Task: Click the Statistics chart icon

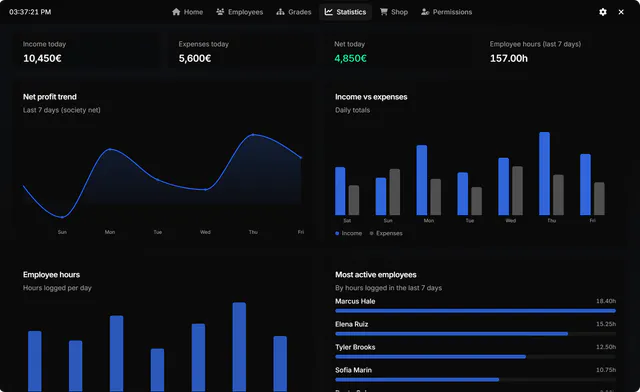Action: pos(329,12)
